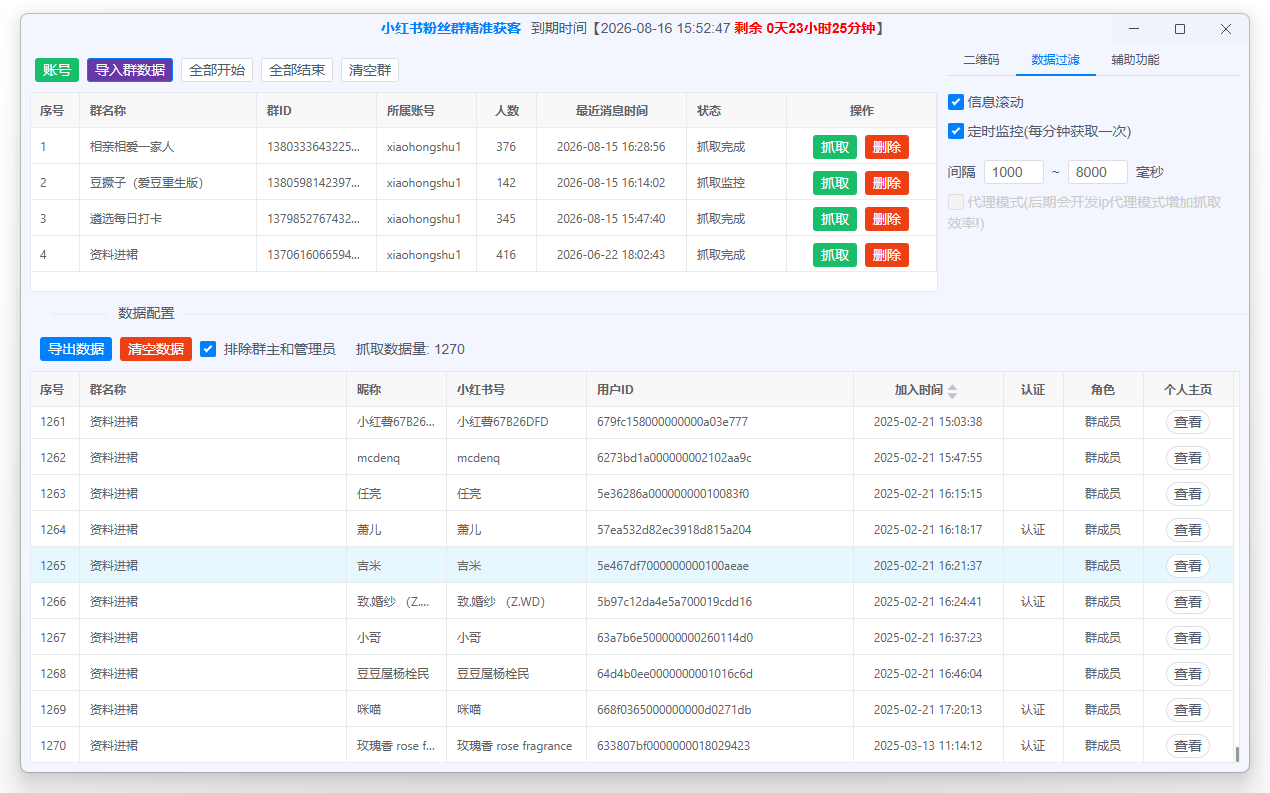Click the 全部结束 button

[297, 70]
